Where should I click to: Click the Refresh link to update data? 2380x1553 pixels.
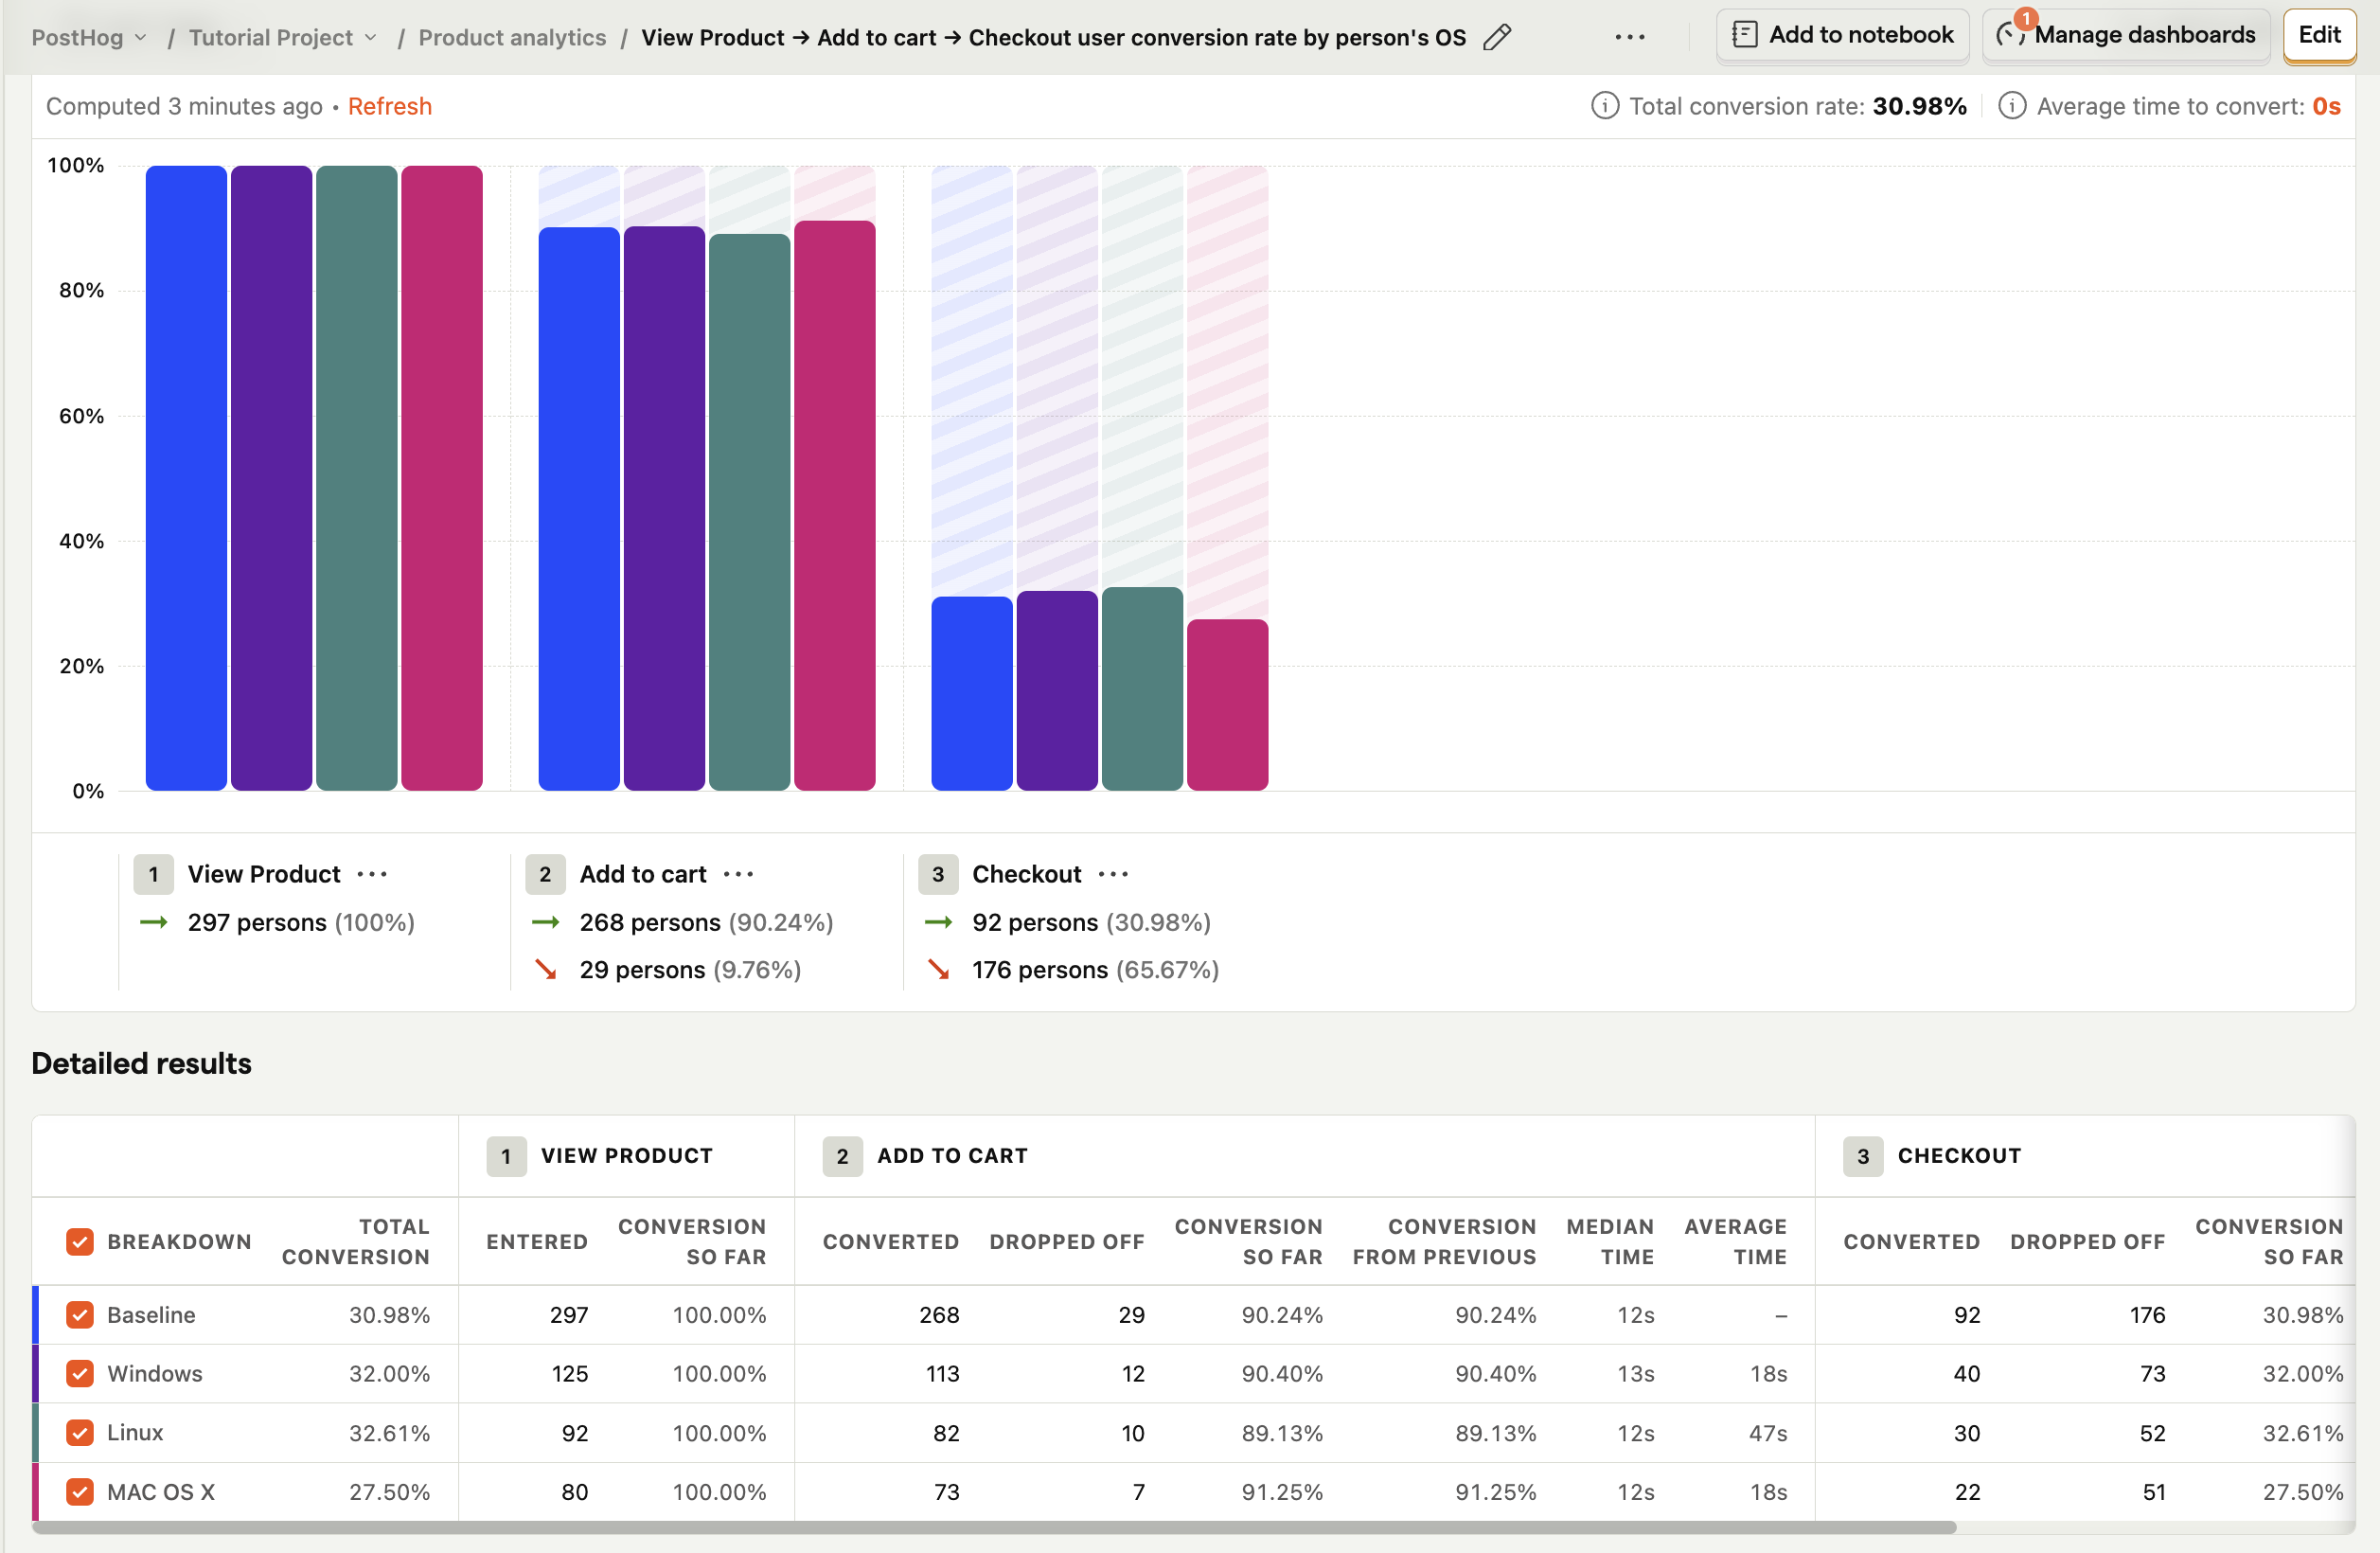coord(388,106)
